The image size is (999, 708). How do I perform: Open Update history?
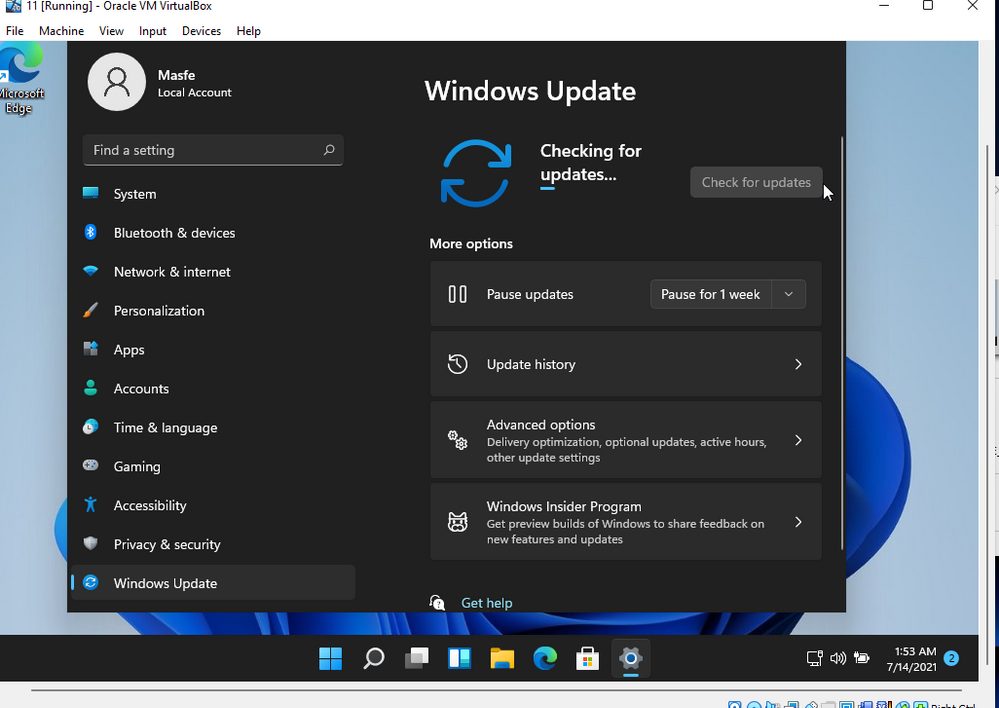coord(626,364)
